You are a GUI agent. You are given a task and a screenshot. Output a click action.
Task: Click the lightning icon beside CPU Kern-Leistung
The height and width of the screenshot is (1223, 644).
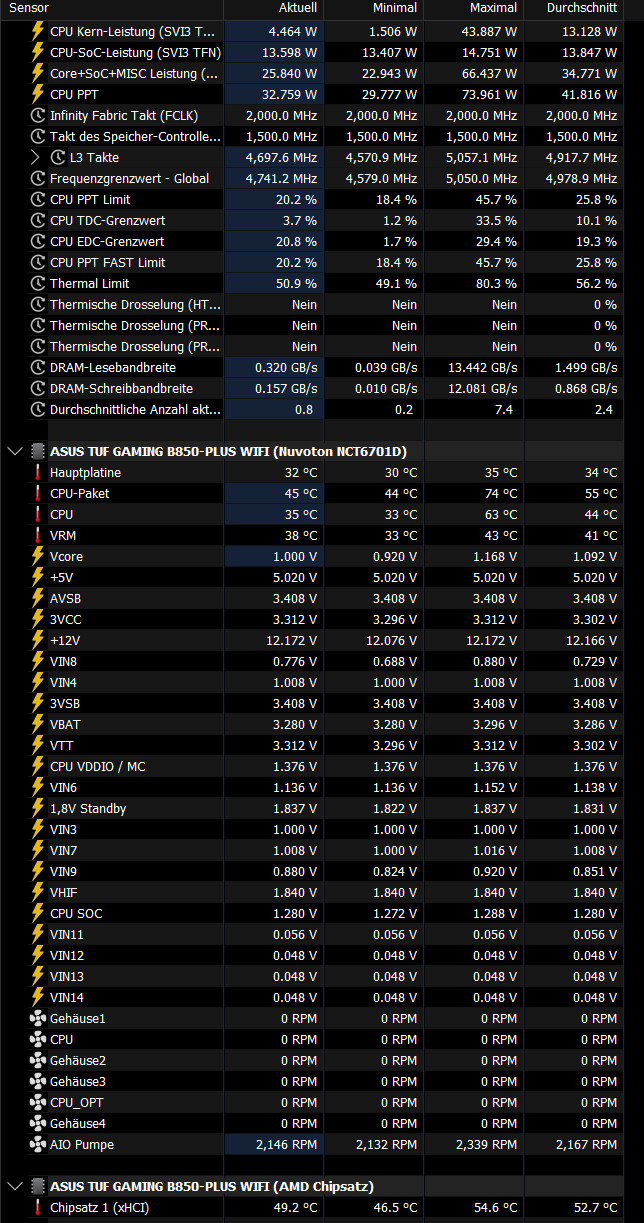tap(38, 31)
